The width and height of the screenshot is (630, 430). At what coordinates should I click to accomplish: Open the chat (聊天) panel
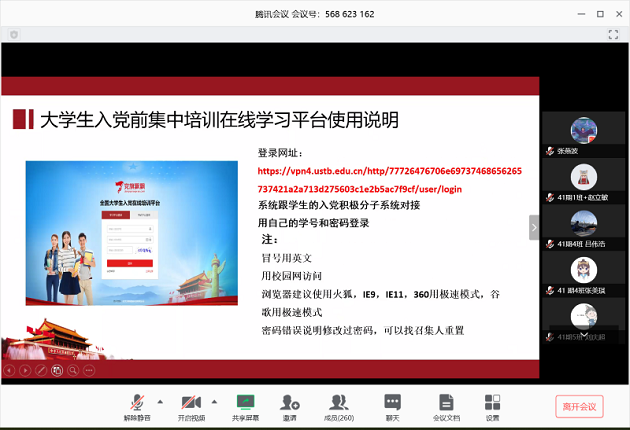pos(392,403)
